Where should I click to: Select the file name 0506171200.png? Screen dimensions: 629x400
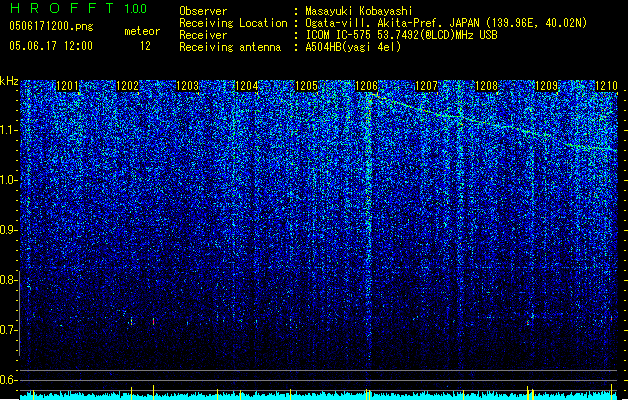pos(51,26)
